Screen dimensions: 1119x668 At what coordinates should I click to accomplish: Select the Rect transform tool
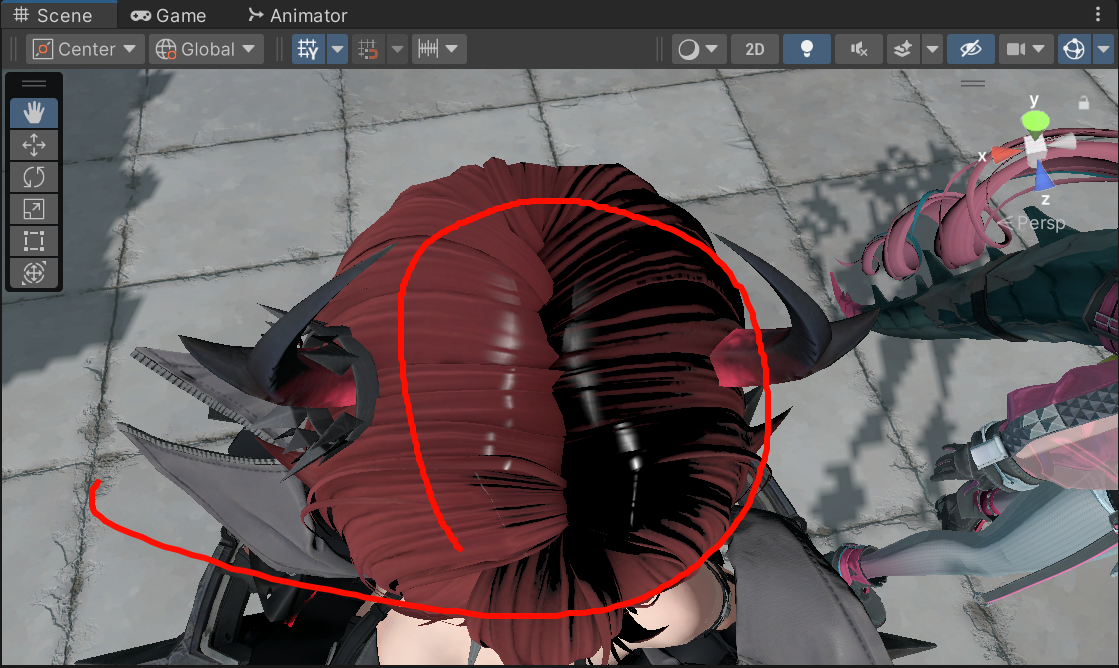[34, 241]
